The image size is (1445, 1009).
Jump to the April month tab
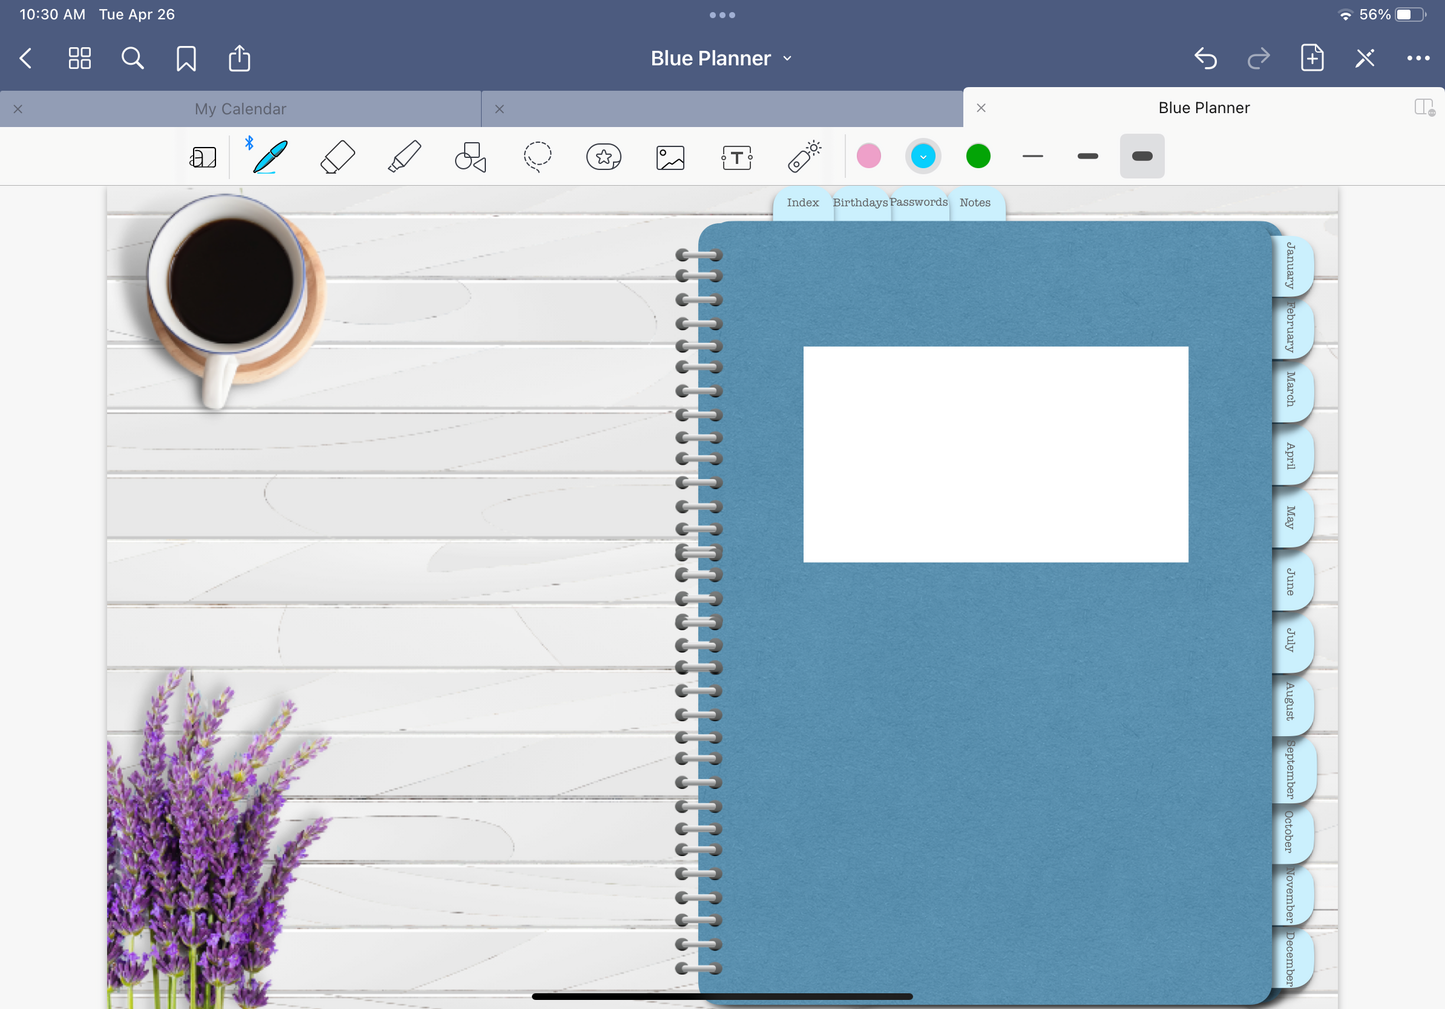tap(1291, 455)
